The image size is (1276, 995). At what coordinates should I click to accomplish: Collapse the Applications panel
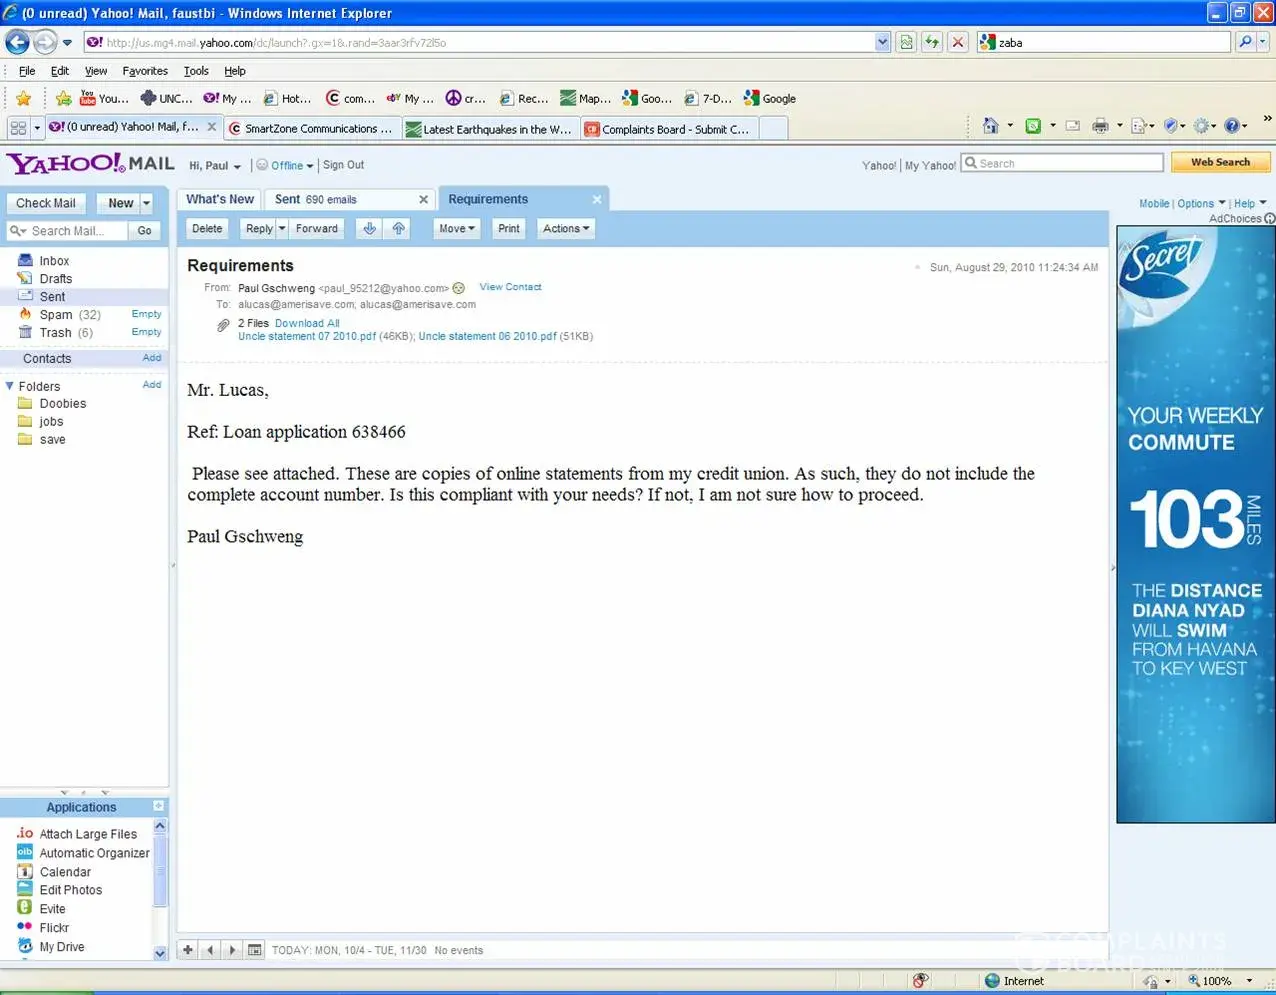158,806
